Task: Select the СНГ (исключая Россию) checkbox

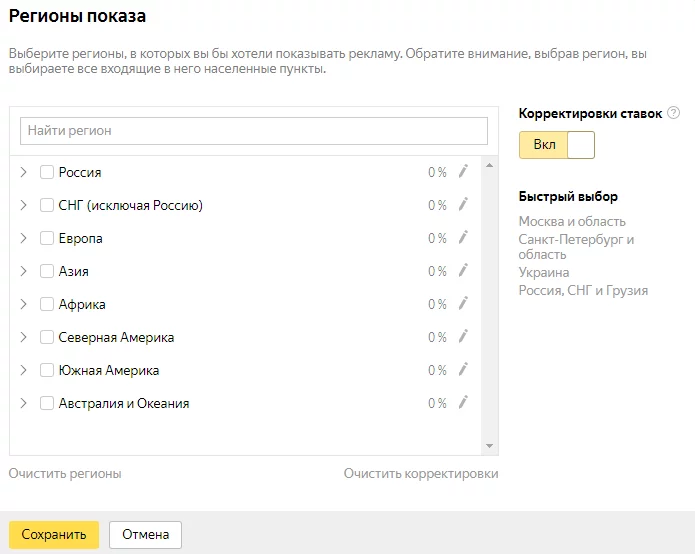Action: 47,205
